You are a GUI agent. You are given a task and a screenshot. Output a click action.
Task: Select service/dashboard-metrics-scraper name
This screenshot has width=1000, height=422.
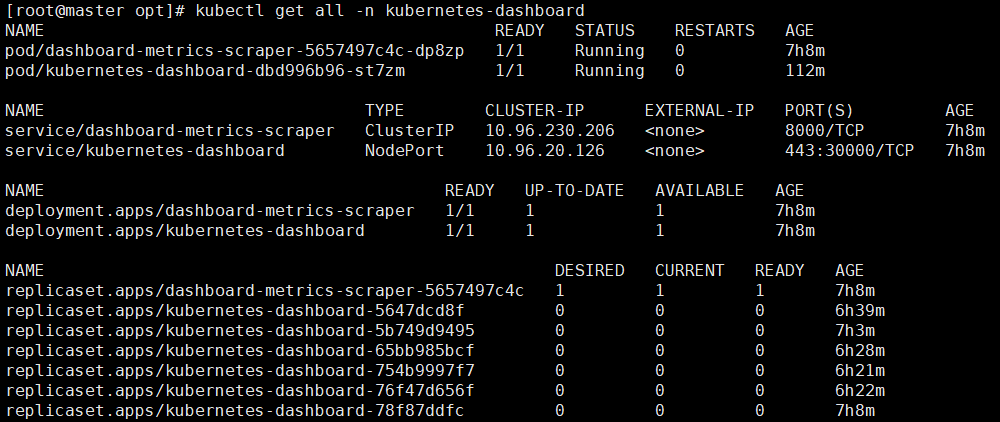coord(170,131)
